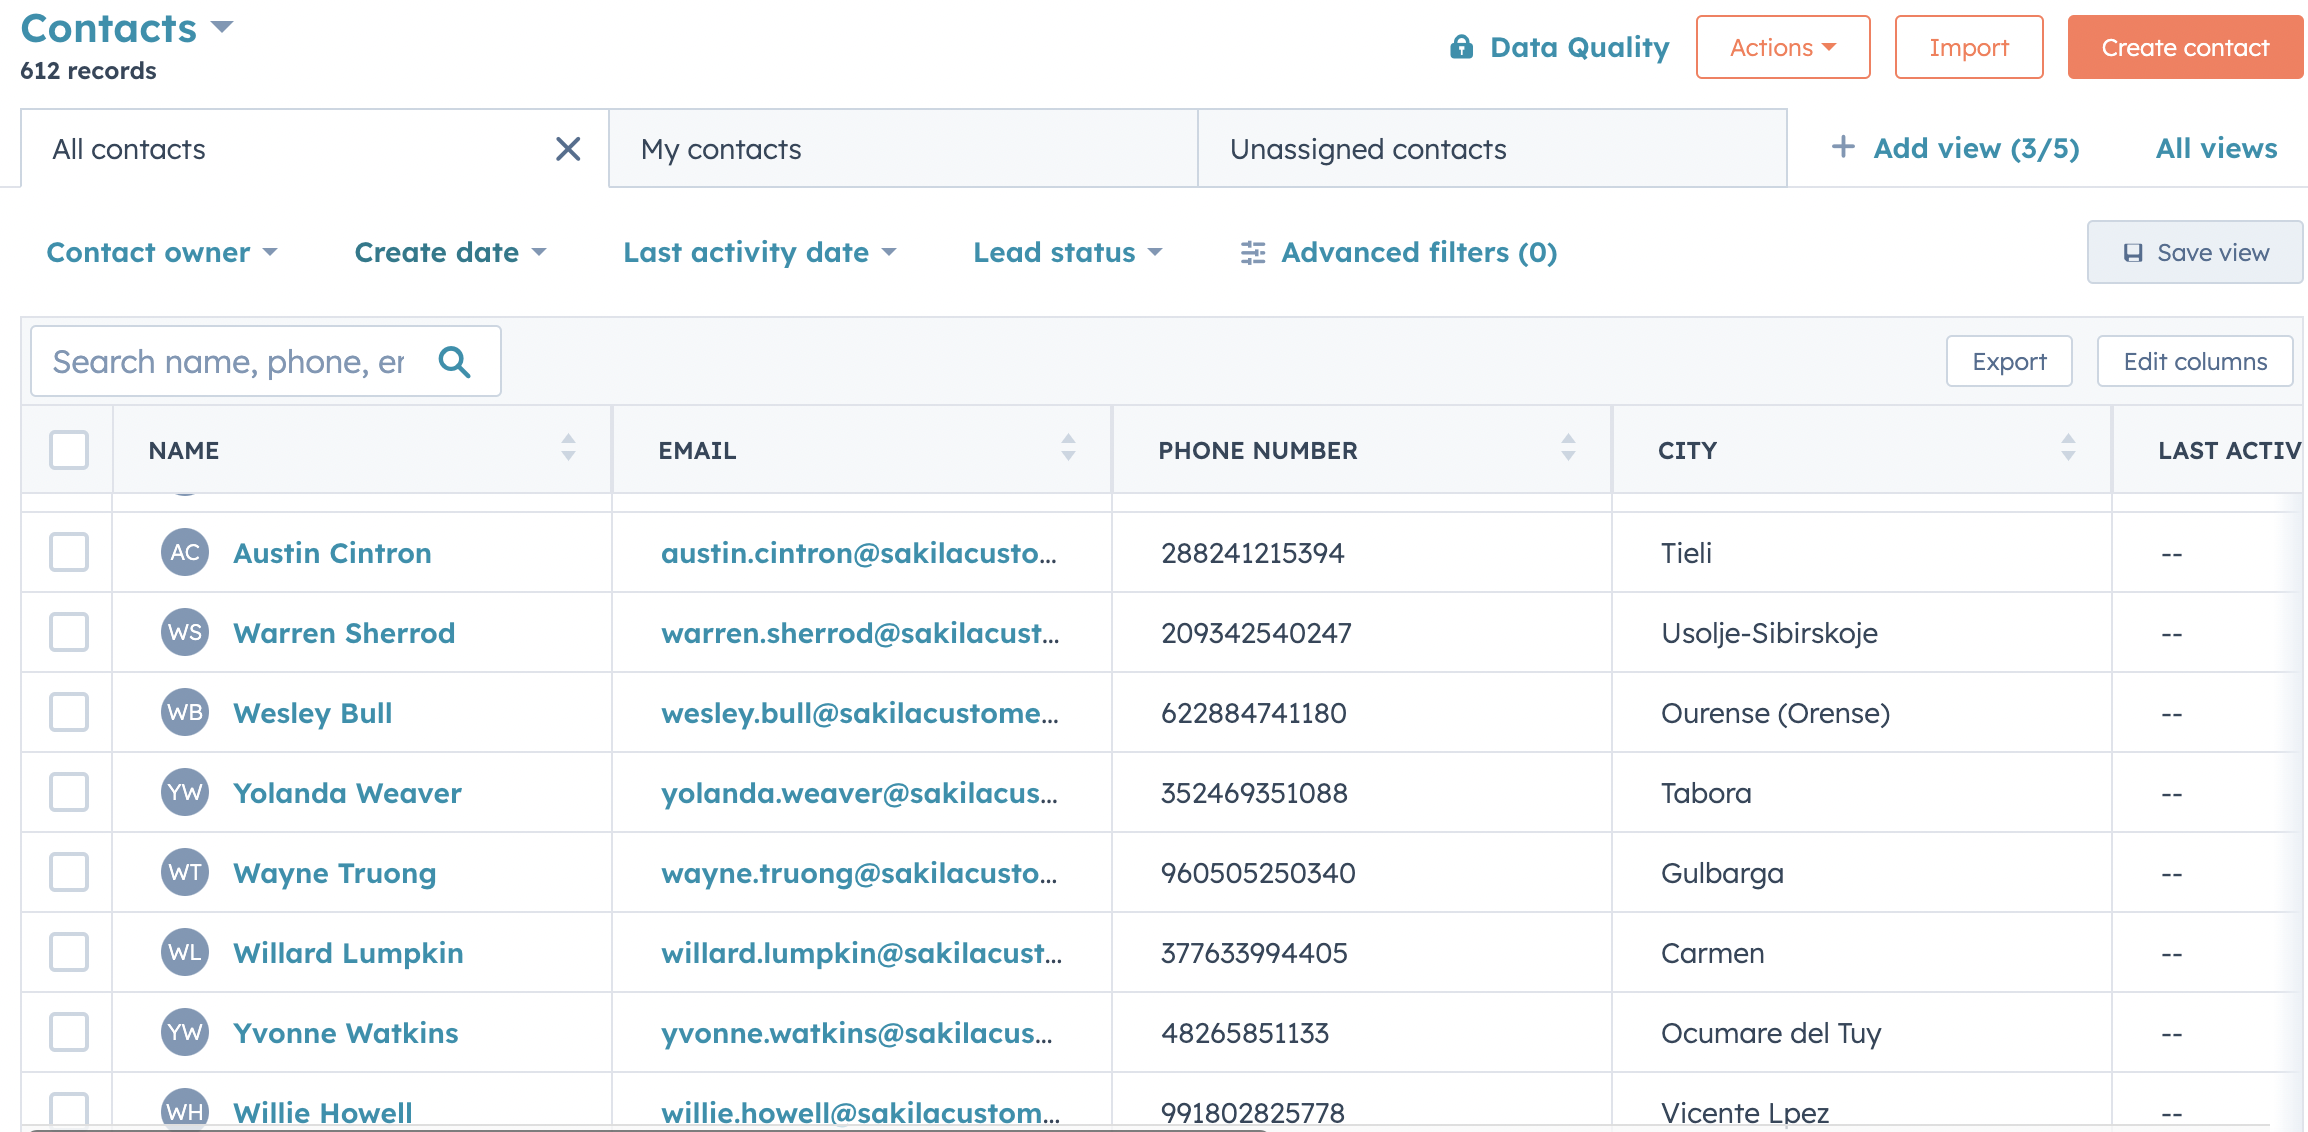
Task: Click the Save view disk icon
Action: pyautogui.click(x=2133, y=252)
